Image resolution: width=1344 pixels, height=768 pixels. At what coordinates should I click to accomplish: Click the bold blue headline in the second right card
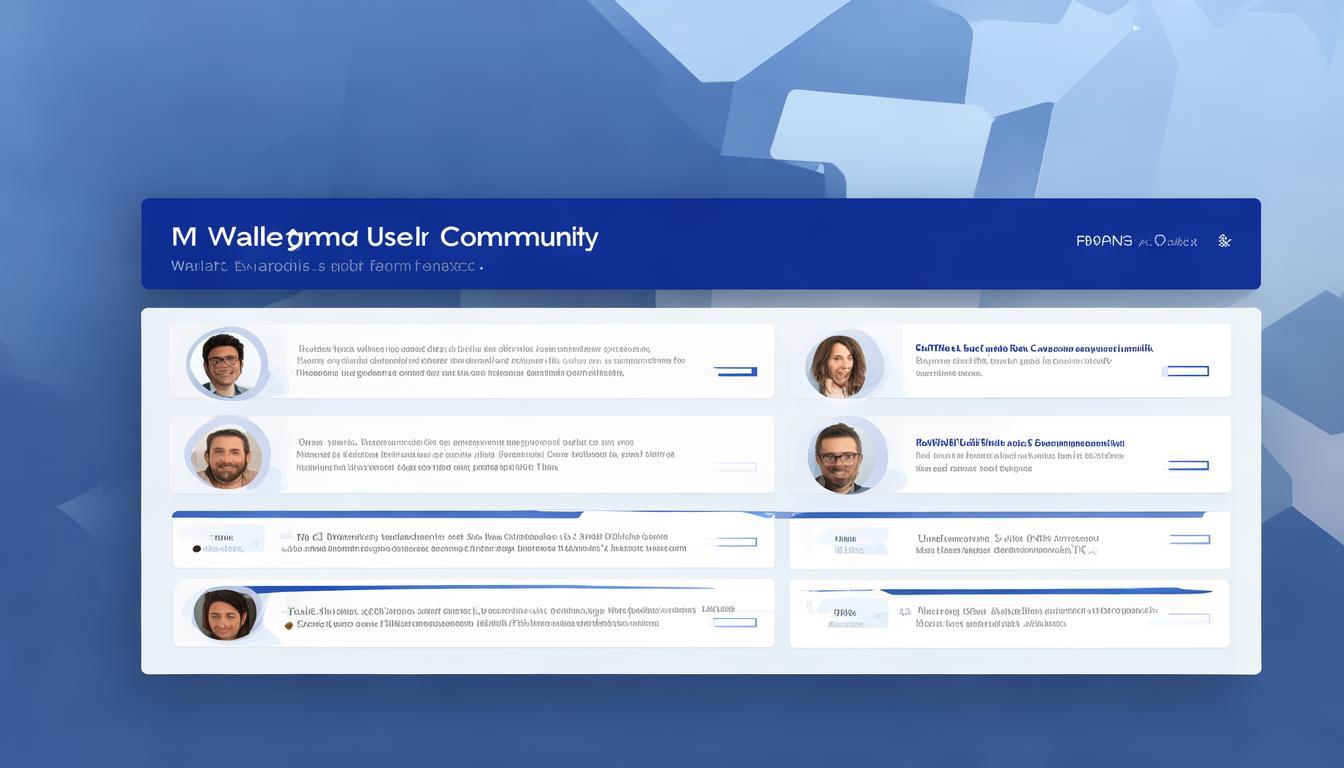coord(1019,442)
